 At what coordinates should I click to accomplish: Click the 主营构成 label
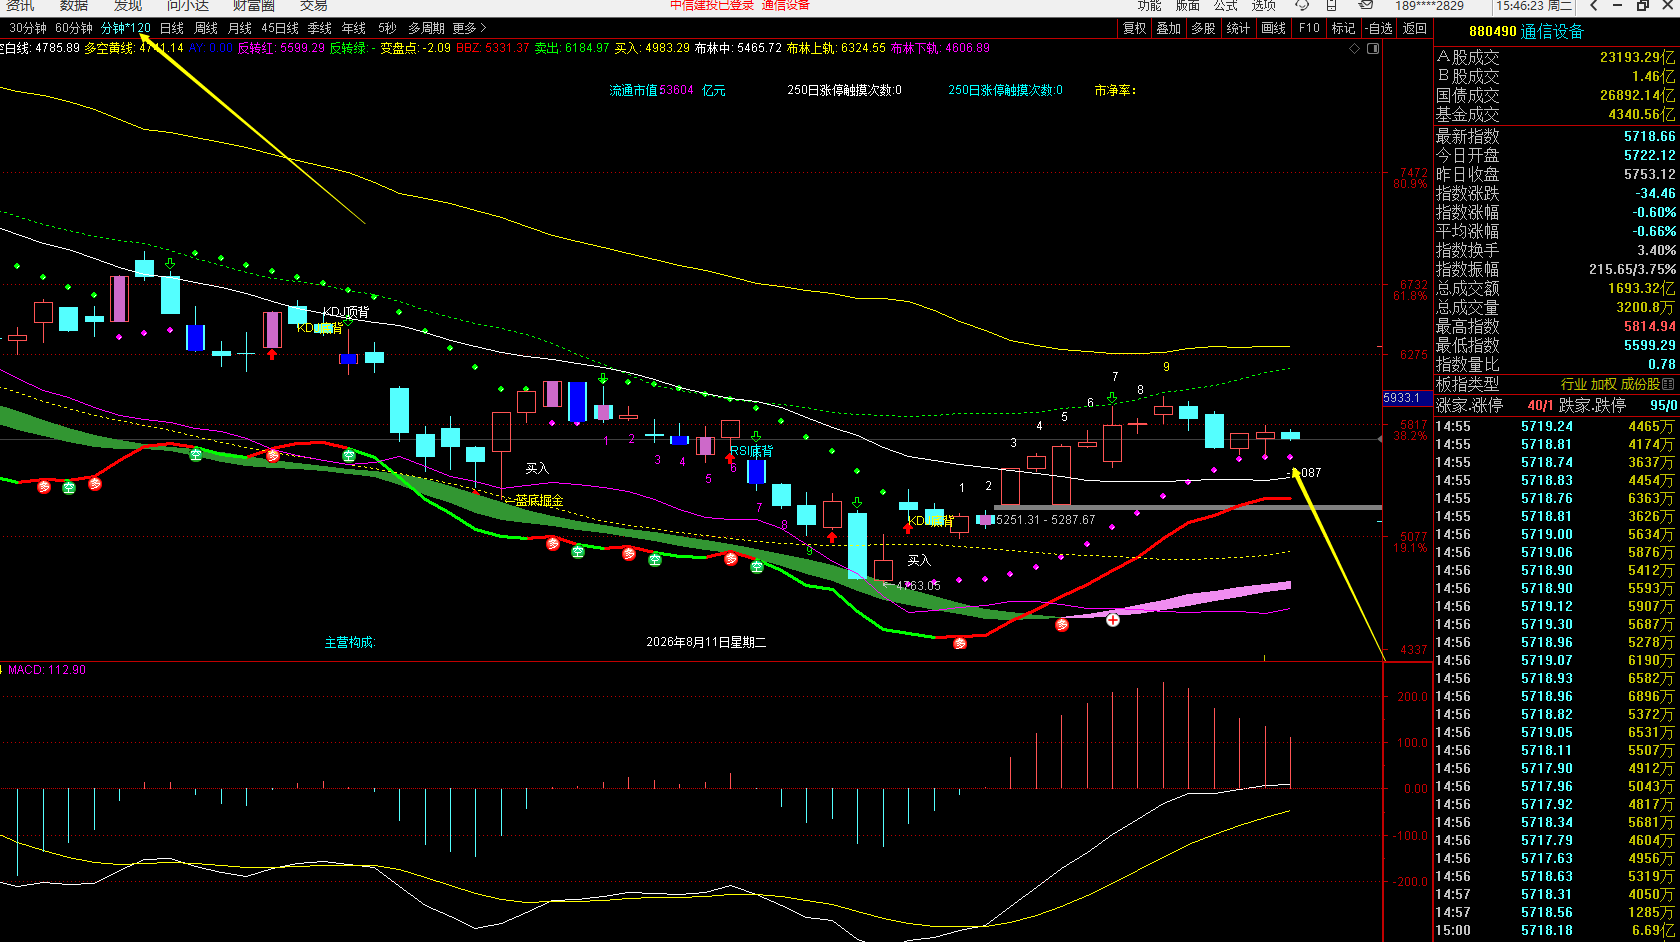[x=349, y=642]
